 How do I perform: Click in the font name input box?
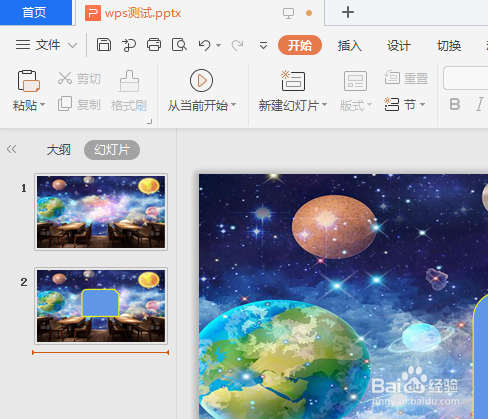466,78
